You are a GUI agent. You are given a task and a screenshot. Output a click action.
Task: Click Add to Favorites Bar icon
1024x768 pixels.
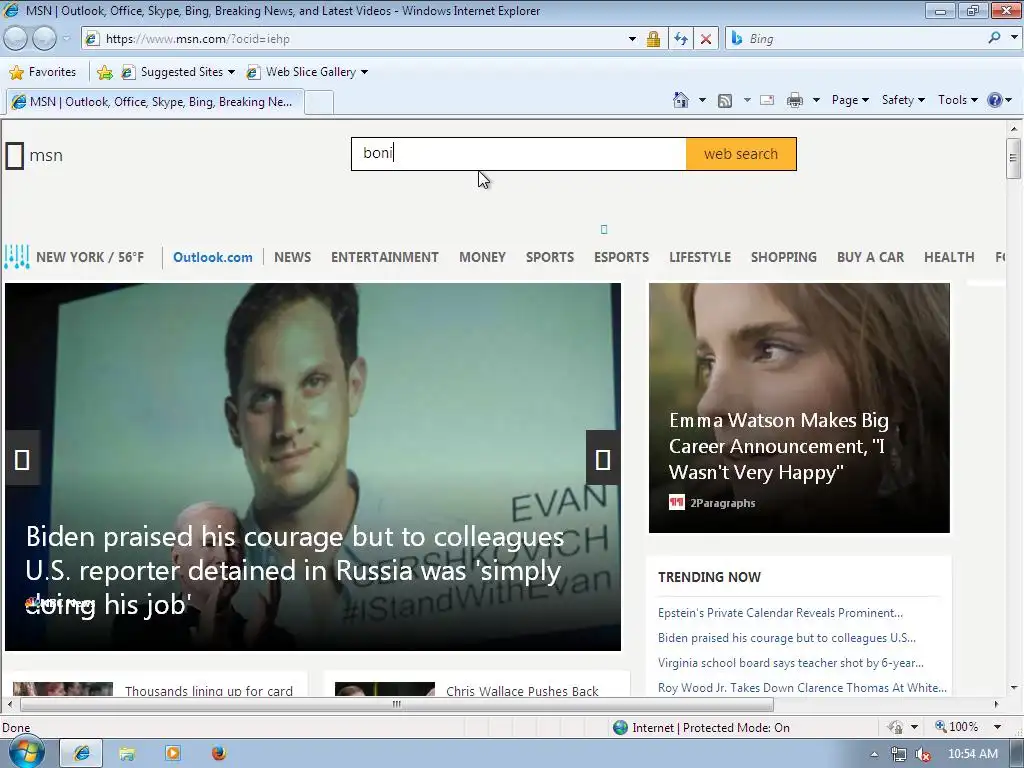(x=104, y=72)
